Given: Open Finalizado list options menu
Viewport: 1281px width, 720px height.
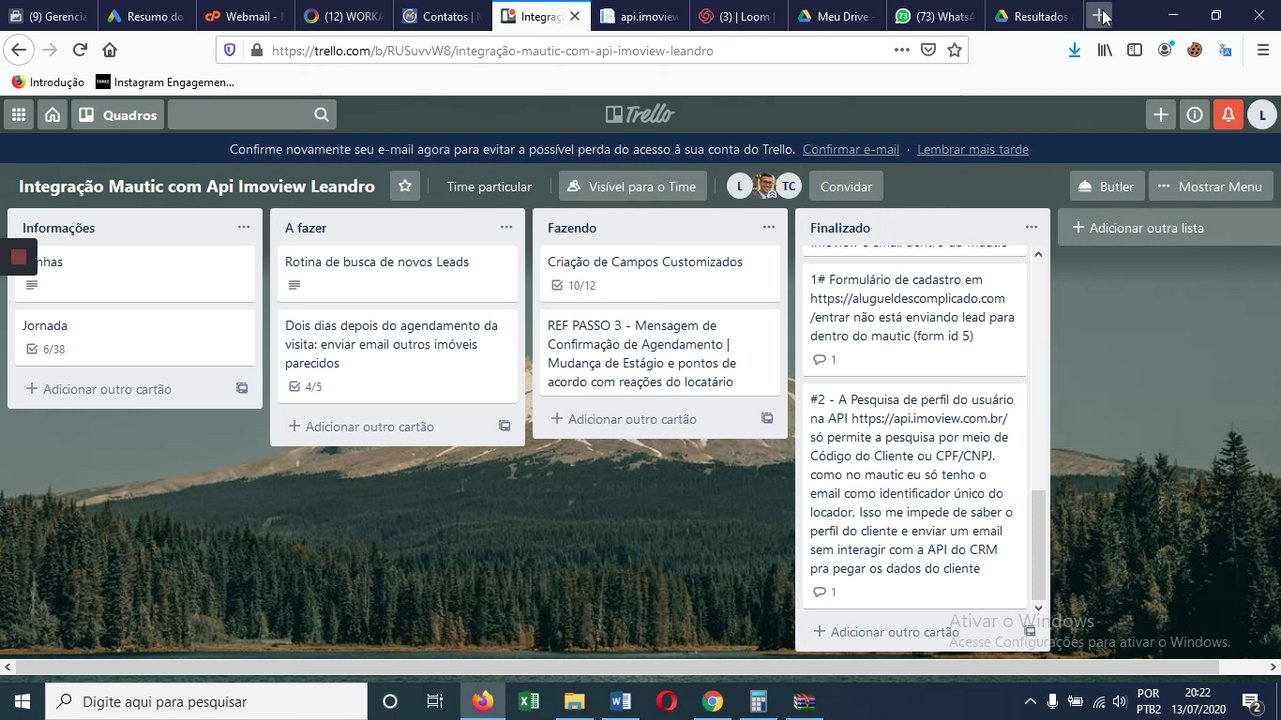Looking at the screenshot, I should [x=1031, y=227].
